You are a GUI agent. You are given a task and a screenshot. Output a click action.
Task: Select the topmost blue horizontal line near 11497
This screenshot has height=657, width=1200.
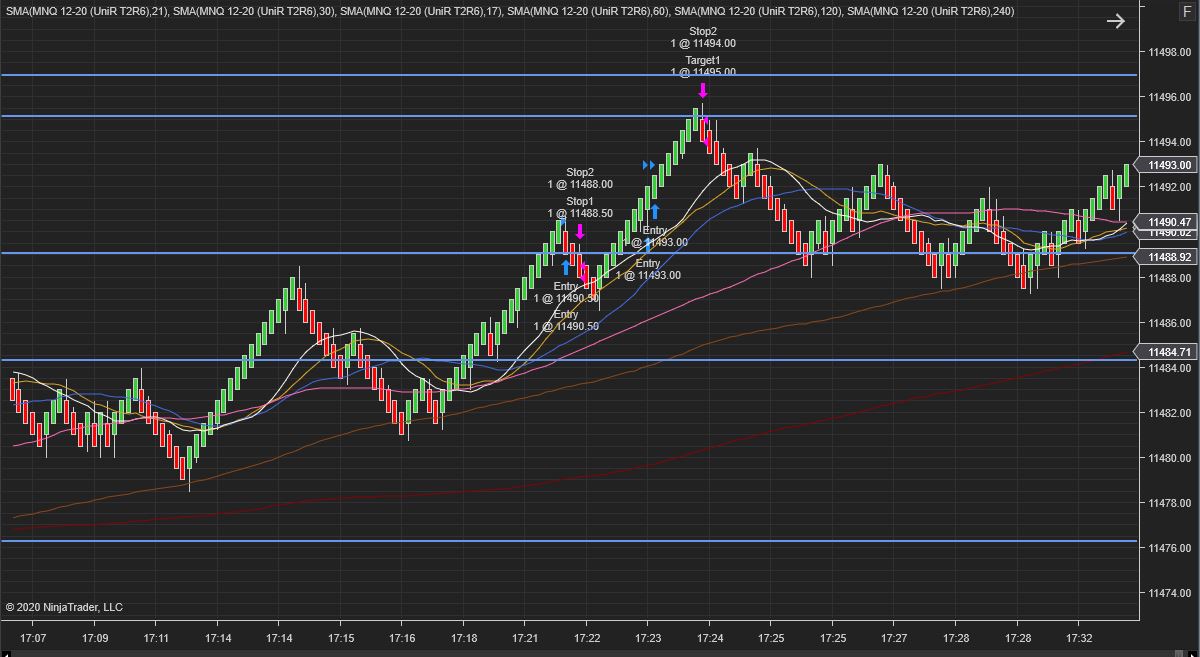point(569,75)
